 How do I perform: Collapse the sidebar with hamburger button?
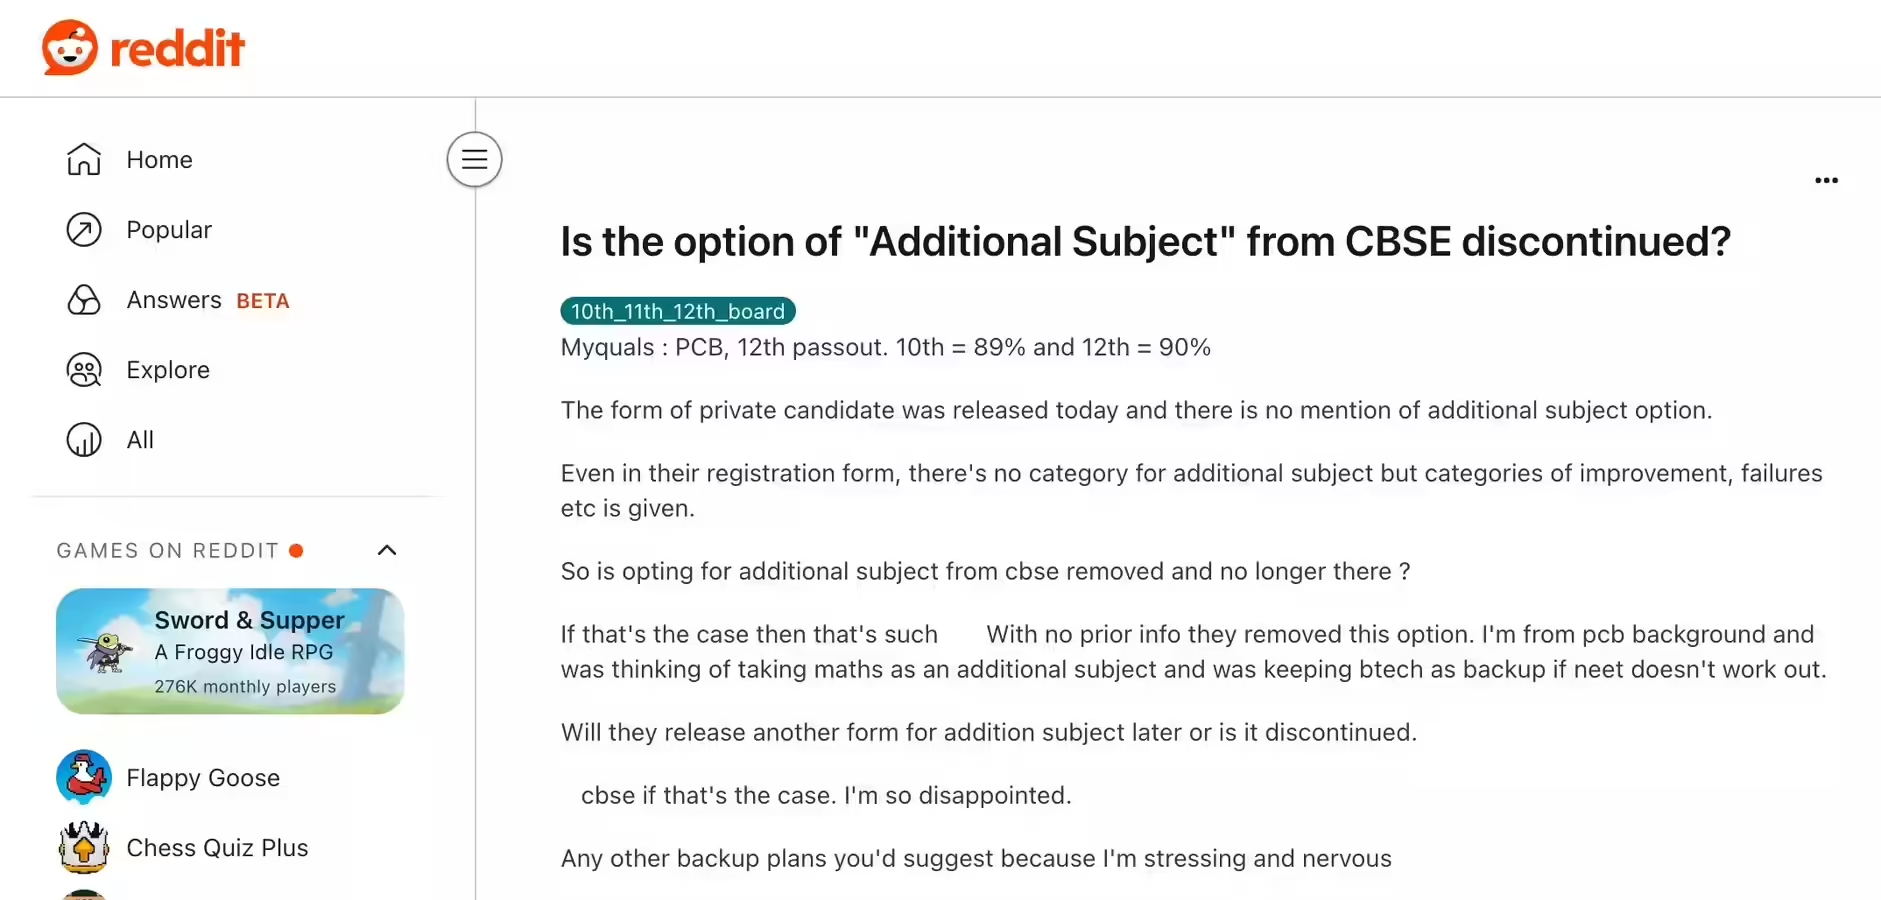(x=474, y=159)
